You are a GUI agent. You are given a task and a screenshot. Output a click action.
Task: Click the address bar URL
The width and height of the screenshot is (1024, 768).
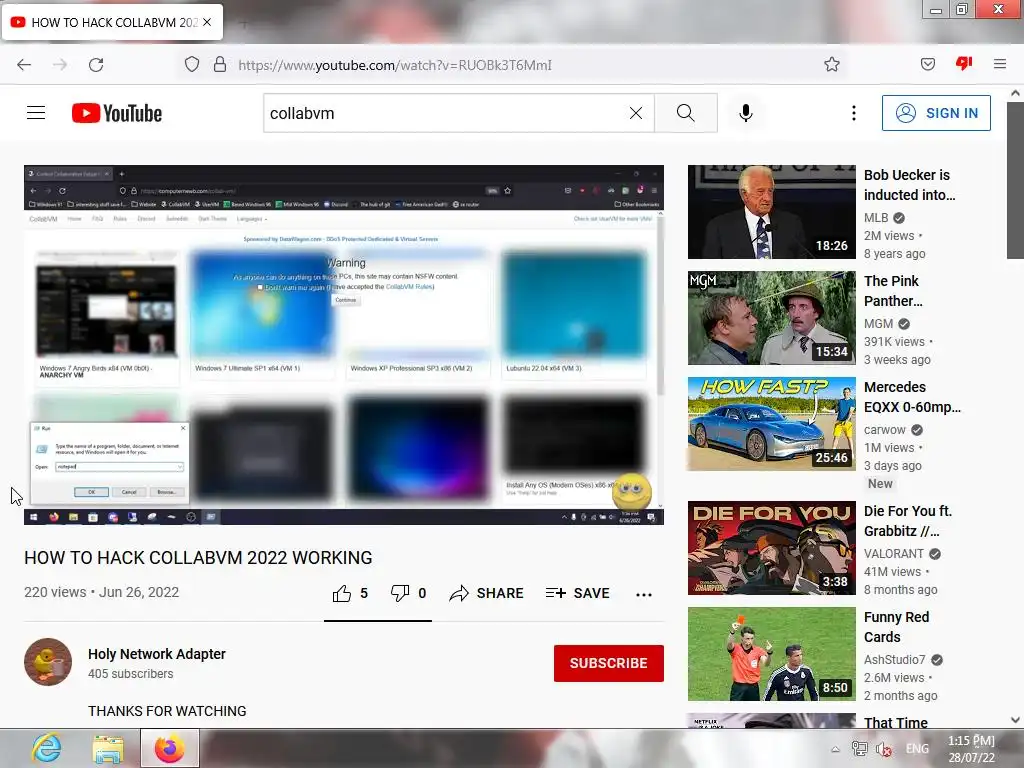pos(394,65)
